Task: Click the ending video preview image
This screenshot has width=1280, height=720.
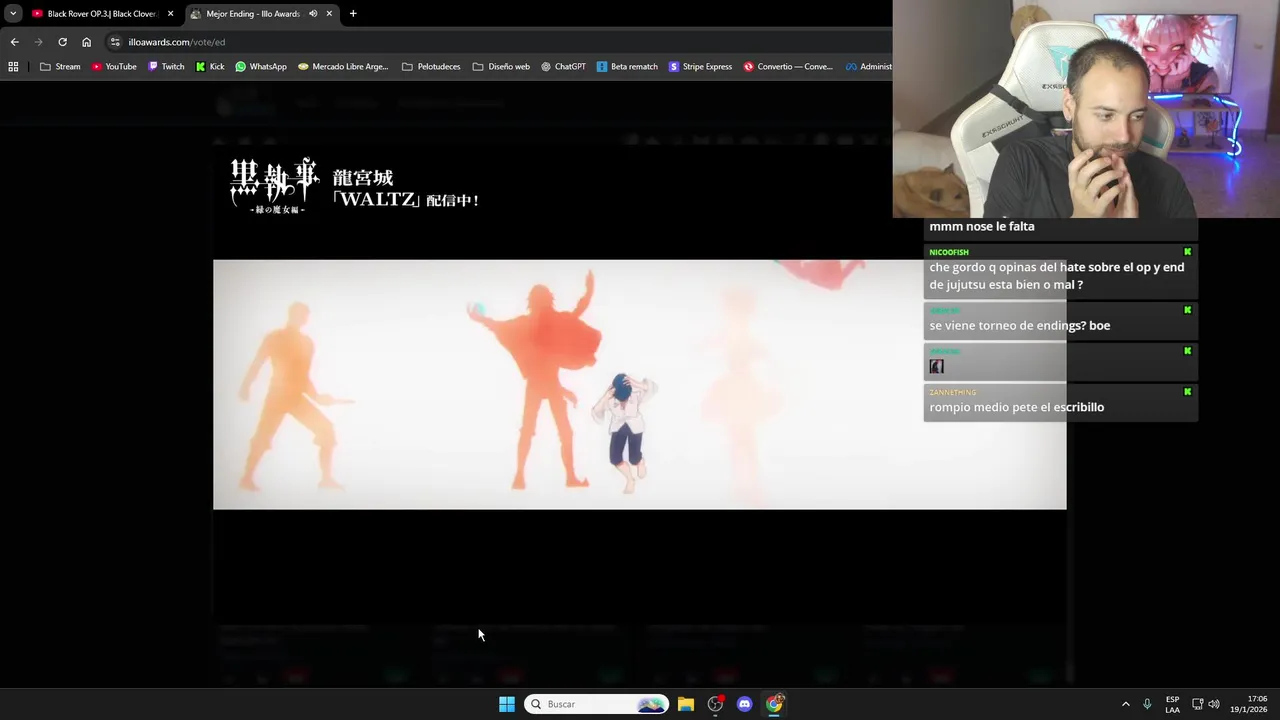Action: pyautogui.click(x=640, y=385)
